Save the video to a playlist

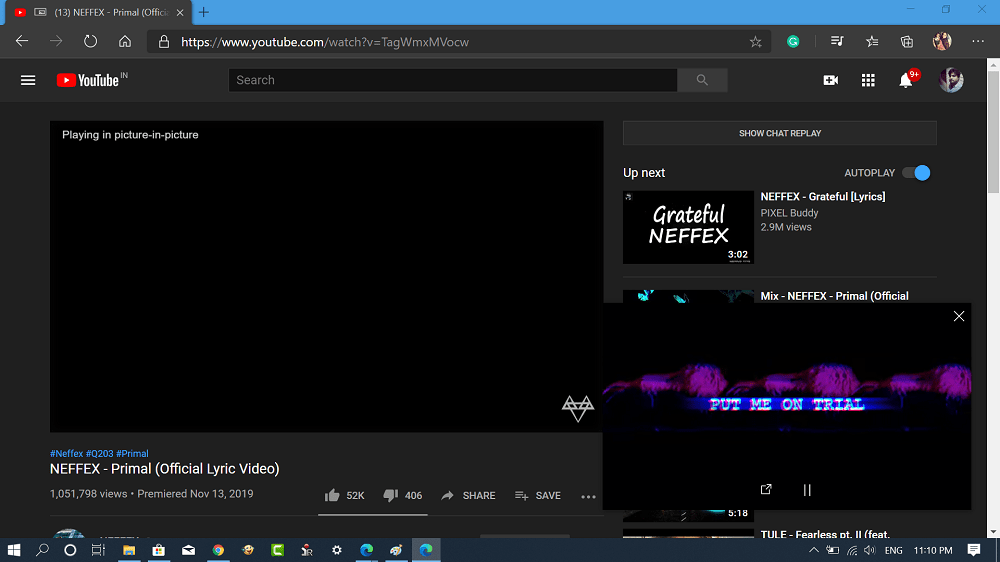[538, 496]
